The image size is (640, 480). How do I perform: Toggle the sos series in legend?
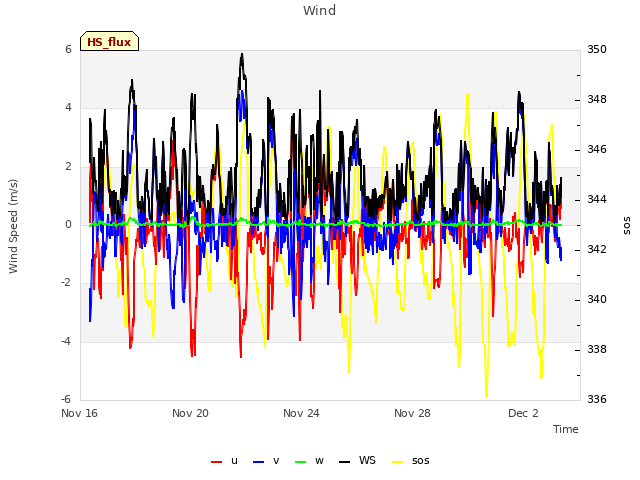411,461
